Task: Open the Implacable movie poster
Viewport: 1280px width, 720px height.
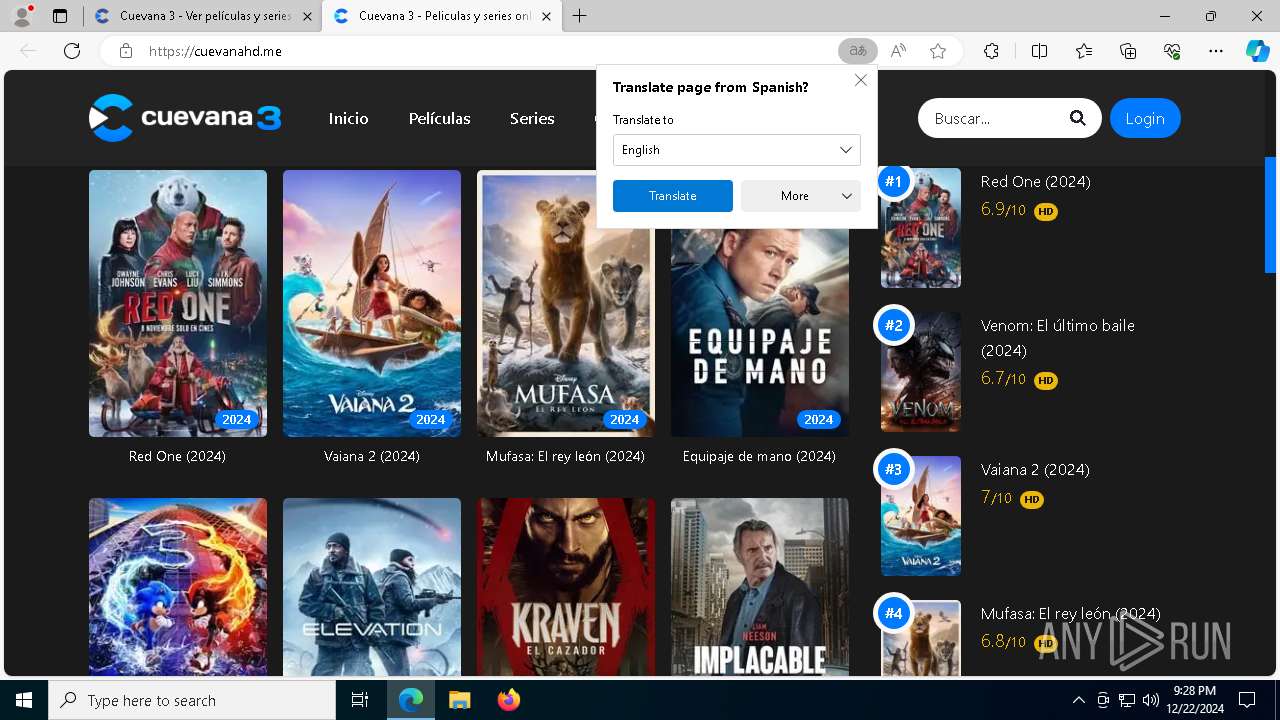Action: [760, 587]
